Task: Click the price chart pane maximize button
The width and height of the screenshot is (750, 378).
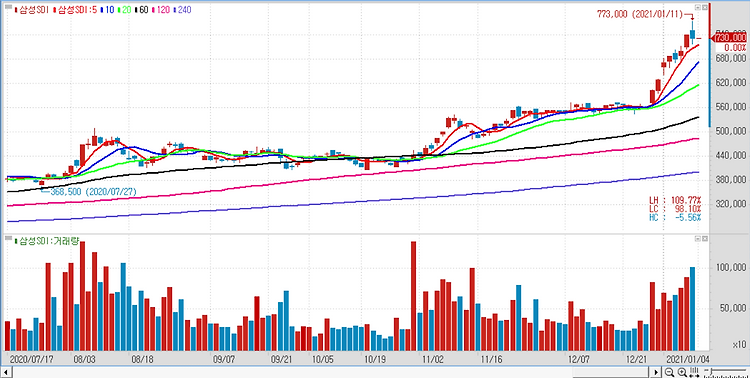Action: pyautogui.click(x=704, y=7)
